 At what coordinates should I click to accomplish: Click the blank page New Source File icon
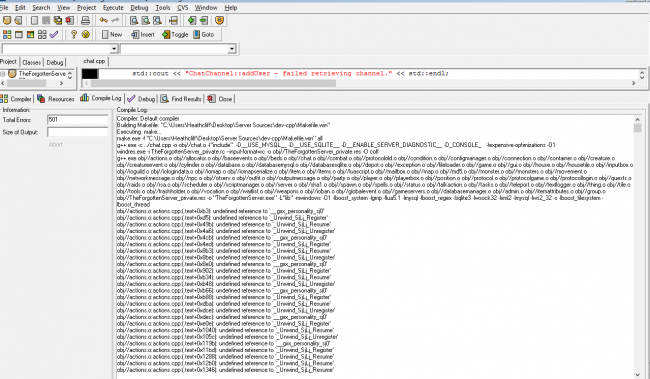[34, 20]
